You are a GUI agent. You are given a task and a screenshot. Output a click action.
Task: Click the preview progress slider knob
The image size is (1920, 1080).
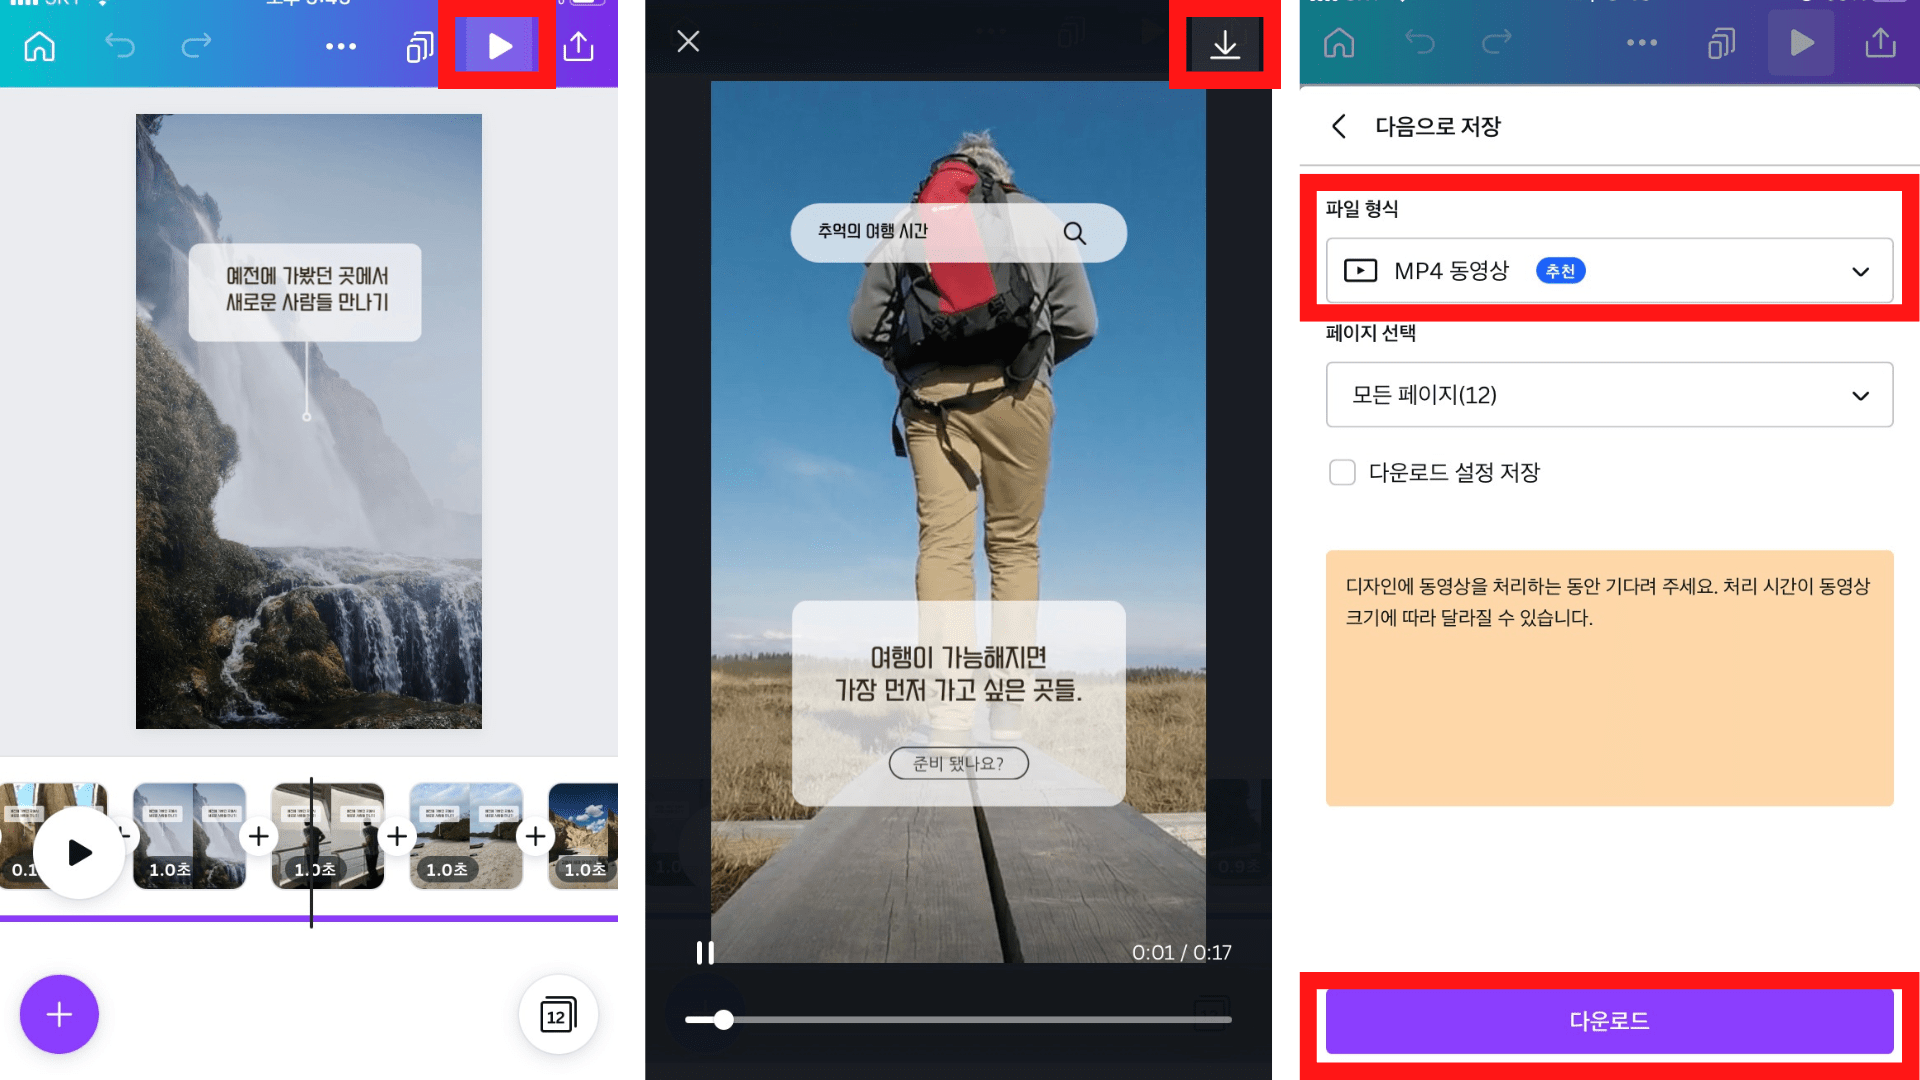coord(724,1020)
